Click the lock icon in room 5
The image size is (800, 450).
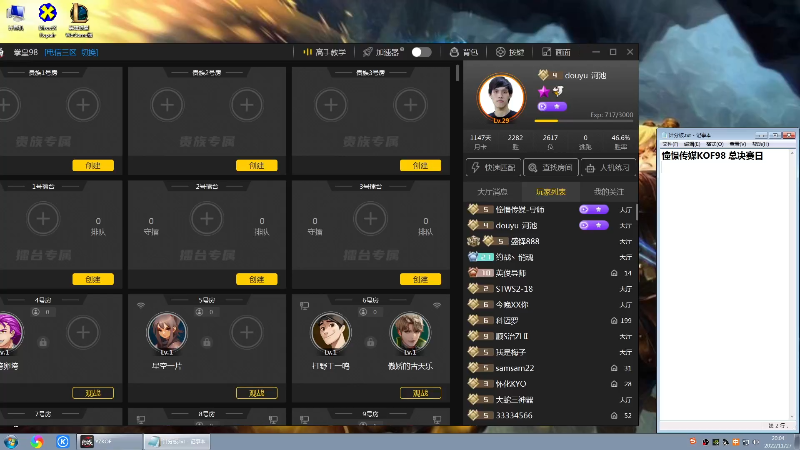pos(207,342)
